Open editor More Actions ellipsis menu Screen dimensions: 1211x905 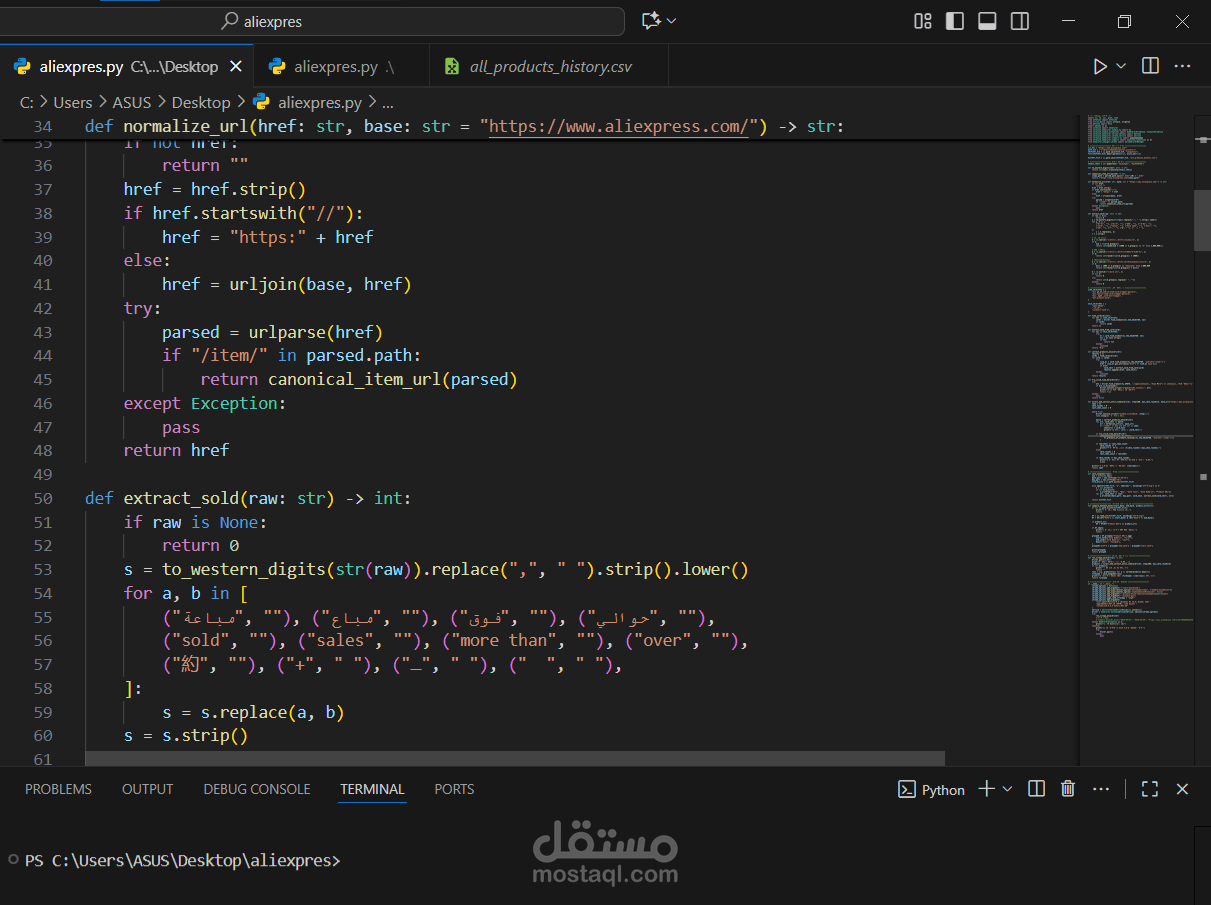click(1182, 66)
